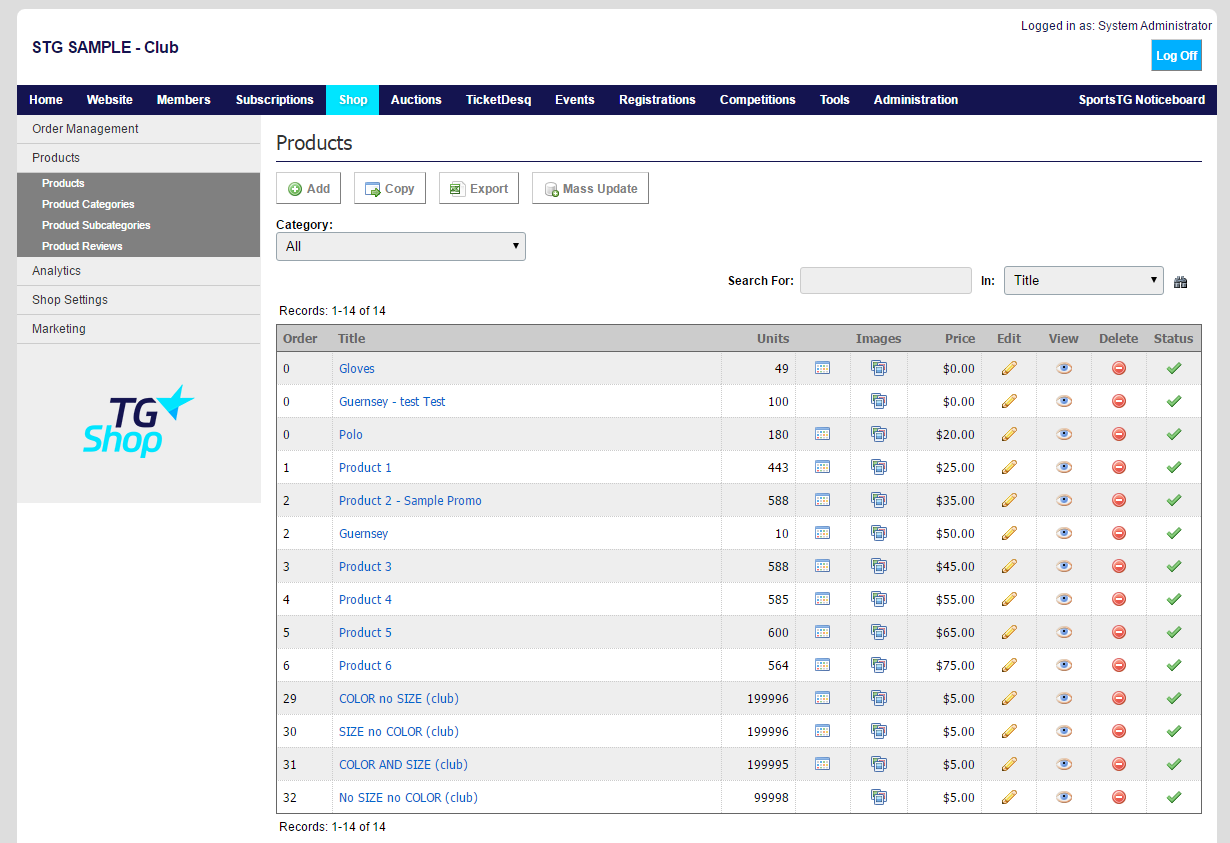Image resolution: width=1230 pixels, height=843 pixels.
Task: Click the edit pencil for Gloves
Action: [x=1009, y=368]
